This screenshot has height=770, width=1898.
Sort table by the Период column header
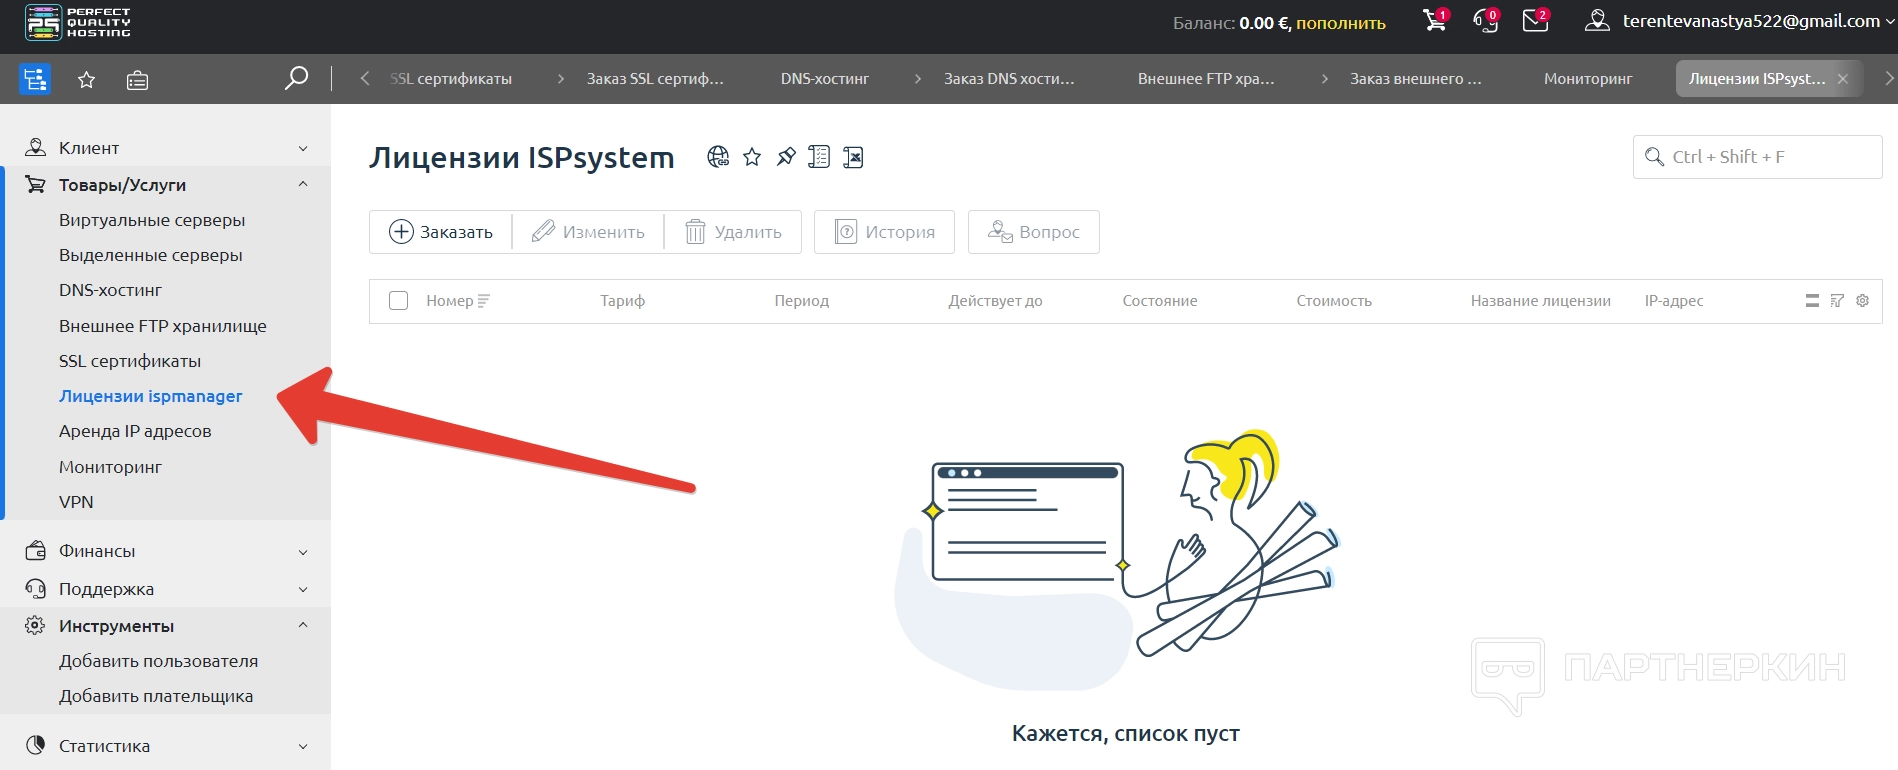click(x=802, y=301)
